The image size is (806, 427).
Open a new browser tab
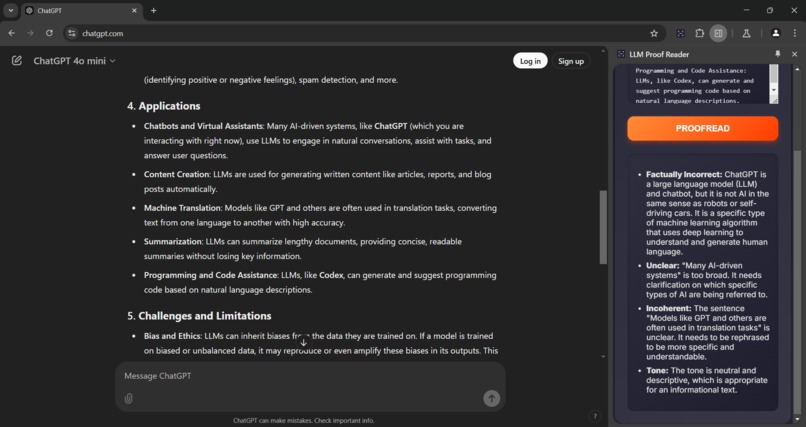pos(153,10)
